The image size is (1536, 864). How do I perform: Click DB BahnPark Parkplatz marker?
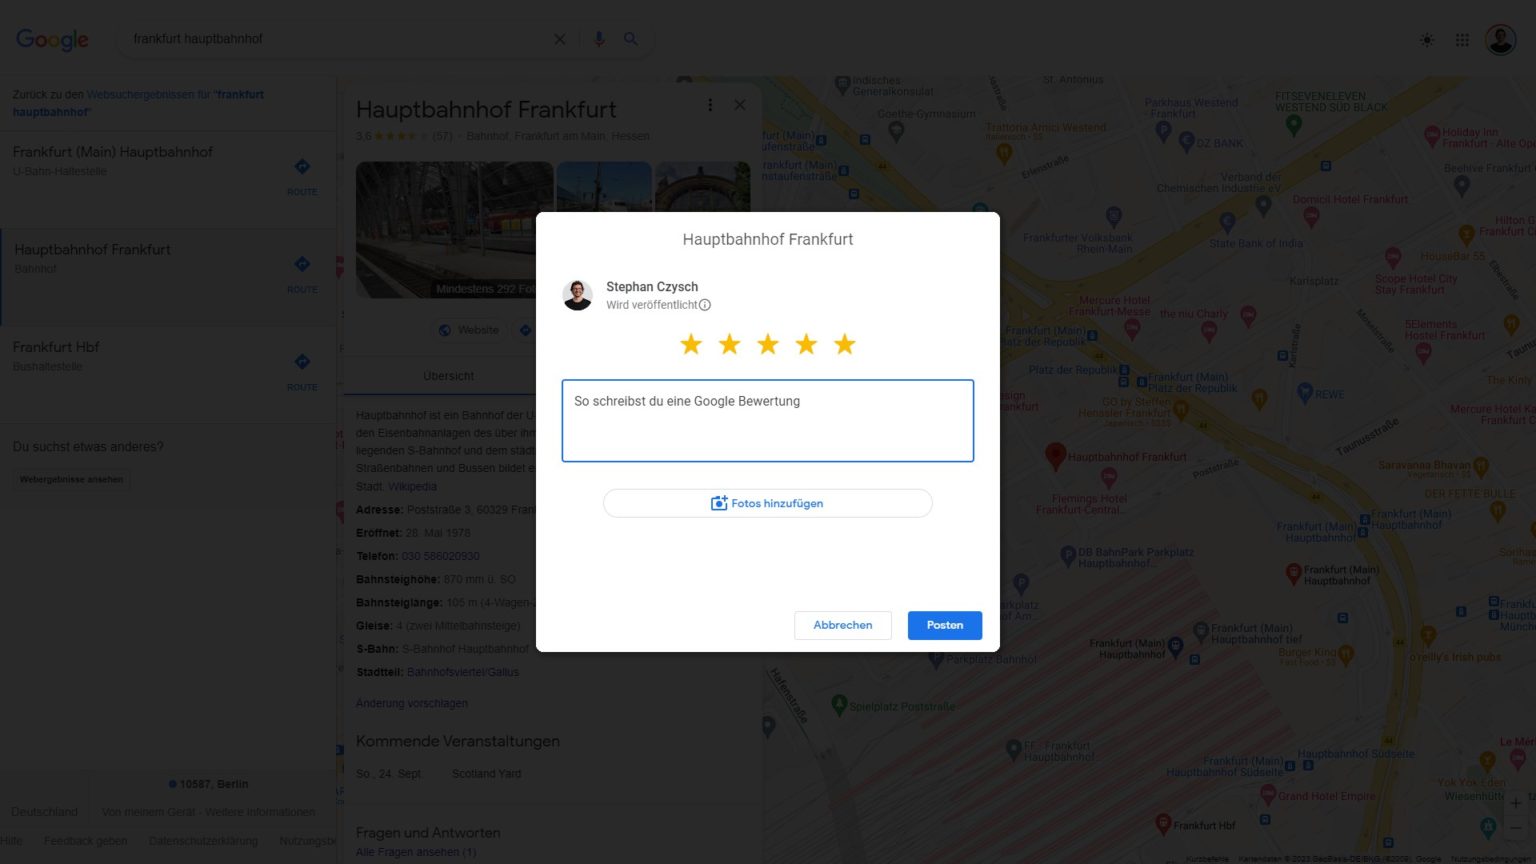coord(1068,553)
